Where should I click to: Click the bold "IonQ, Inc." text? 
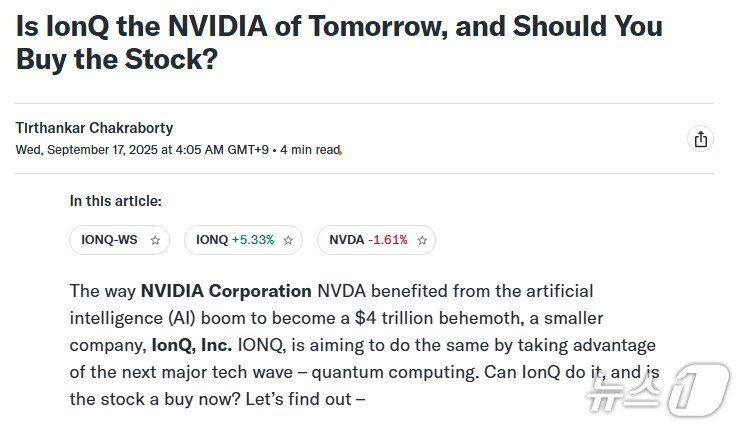192,345
